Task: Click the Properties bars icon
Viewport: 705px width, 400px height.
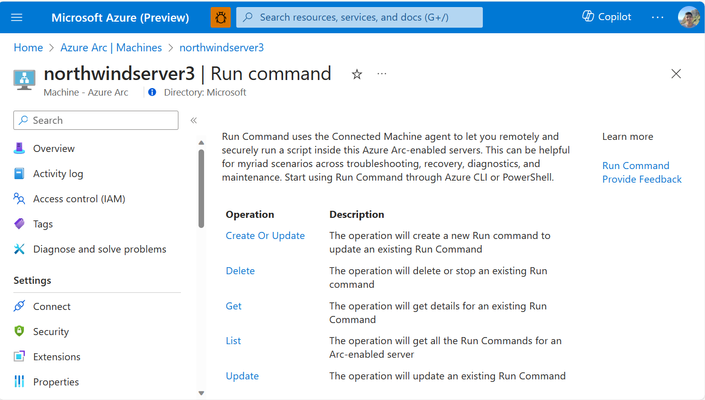Action: point(19,382)
